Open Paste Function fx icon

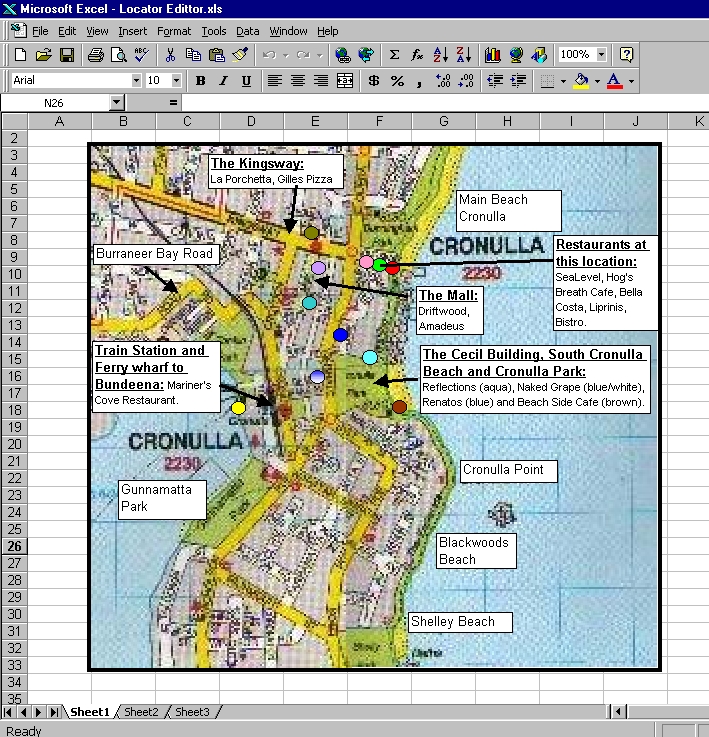coord(417,55)
